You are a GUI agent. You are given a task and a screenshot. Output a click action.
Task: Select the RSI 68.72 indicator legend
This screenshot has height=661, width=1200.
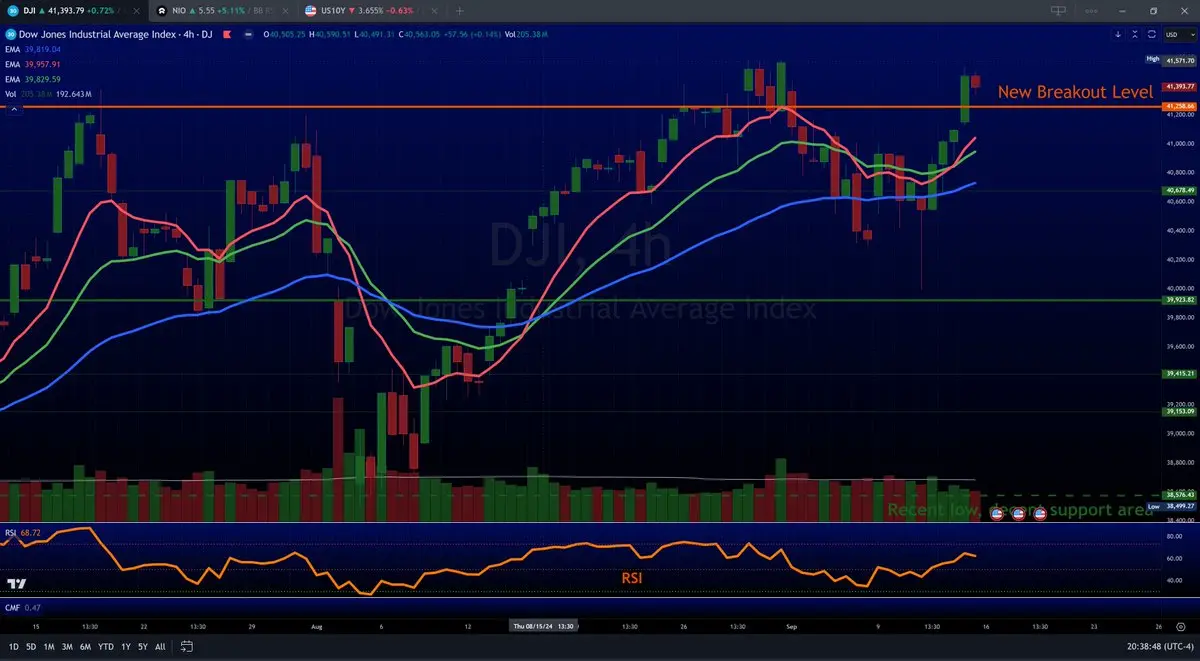coord(24,532)
